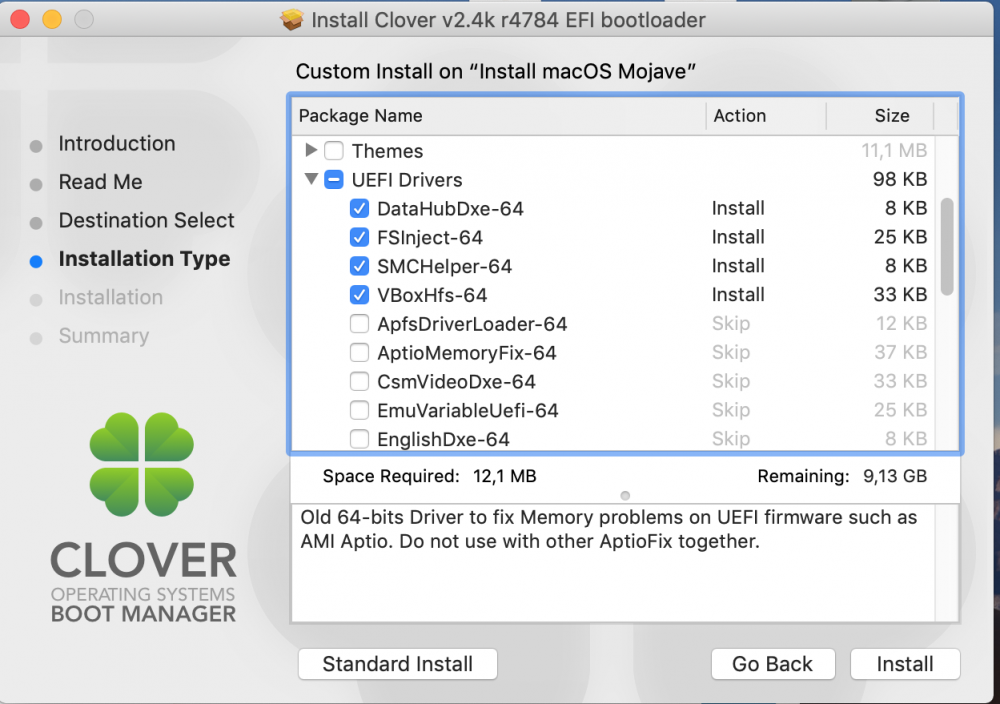Click the Package Name column header
The image size is (1000, 704).
point(499,115)
